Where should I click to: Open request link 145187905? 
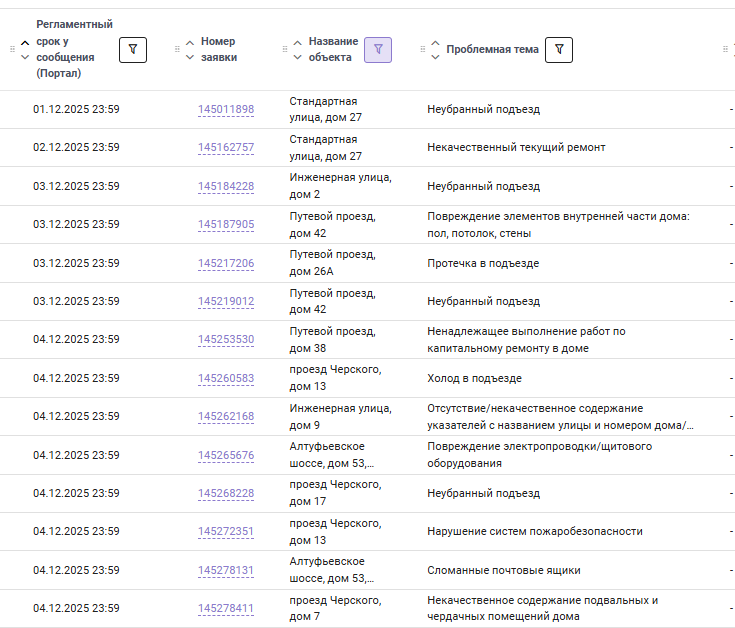pyautogui.click(x=226, y=224)
